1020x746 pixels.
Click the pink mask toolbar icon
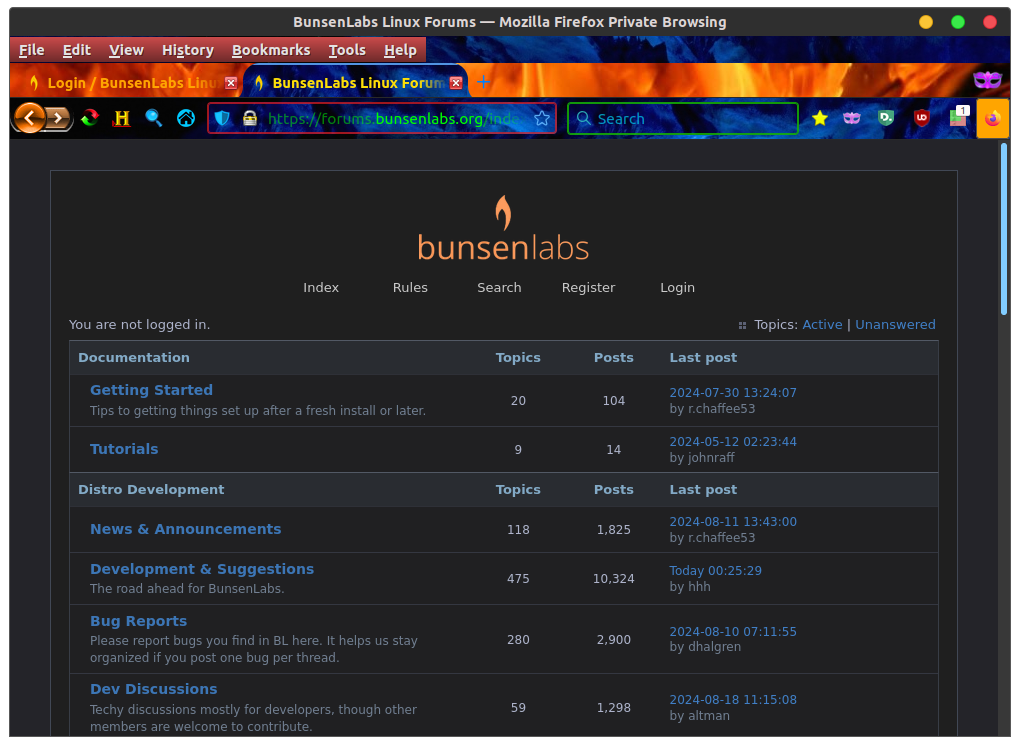click(852, 118)
